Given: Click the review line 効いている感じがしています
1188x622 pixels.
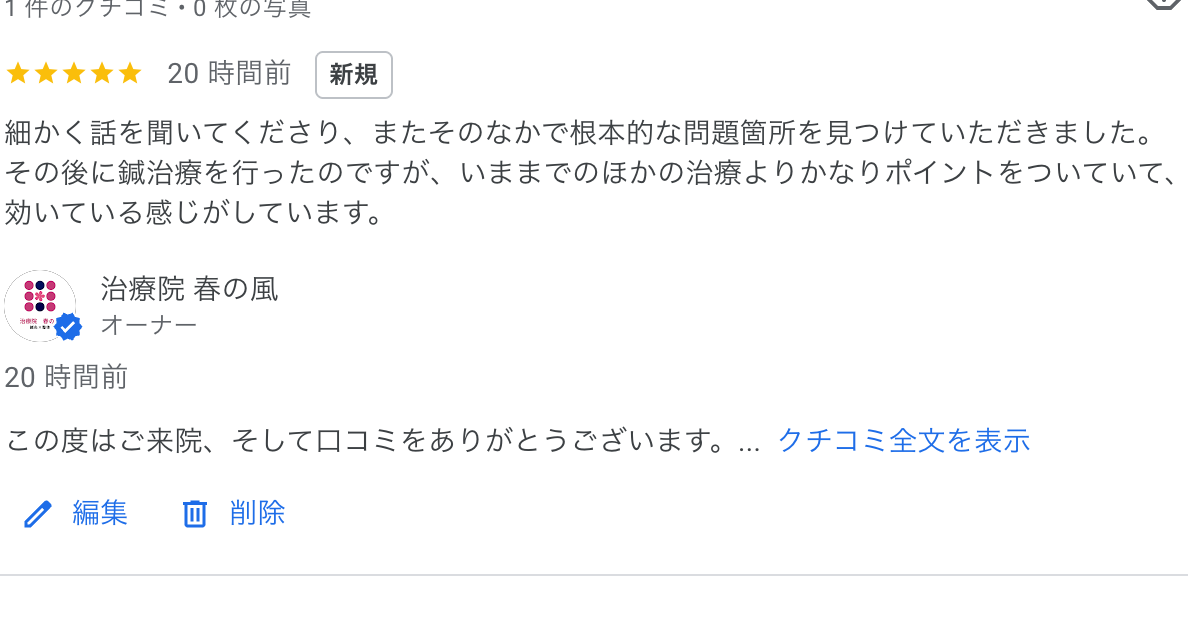Looking at the screenshot, I should 194,213.
